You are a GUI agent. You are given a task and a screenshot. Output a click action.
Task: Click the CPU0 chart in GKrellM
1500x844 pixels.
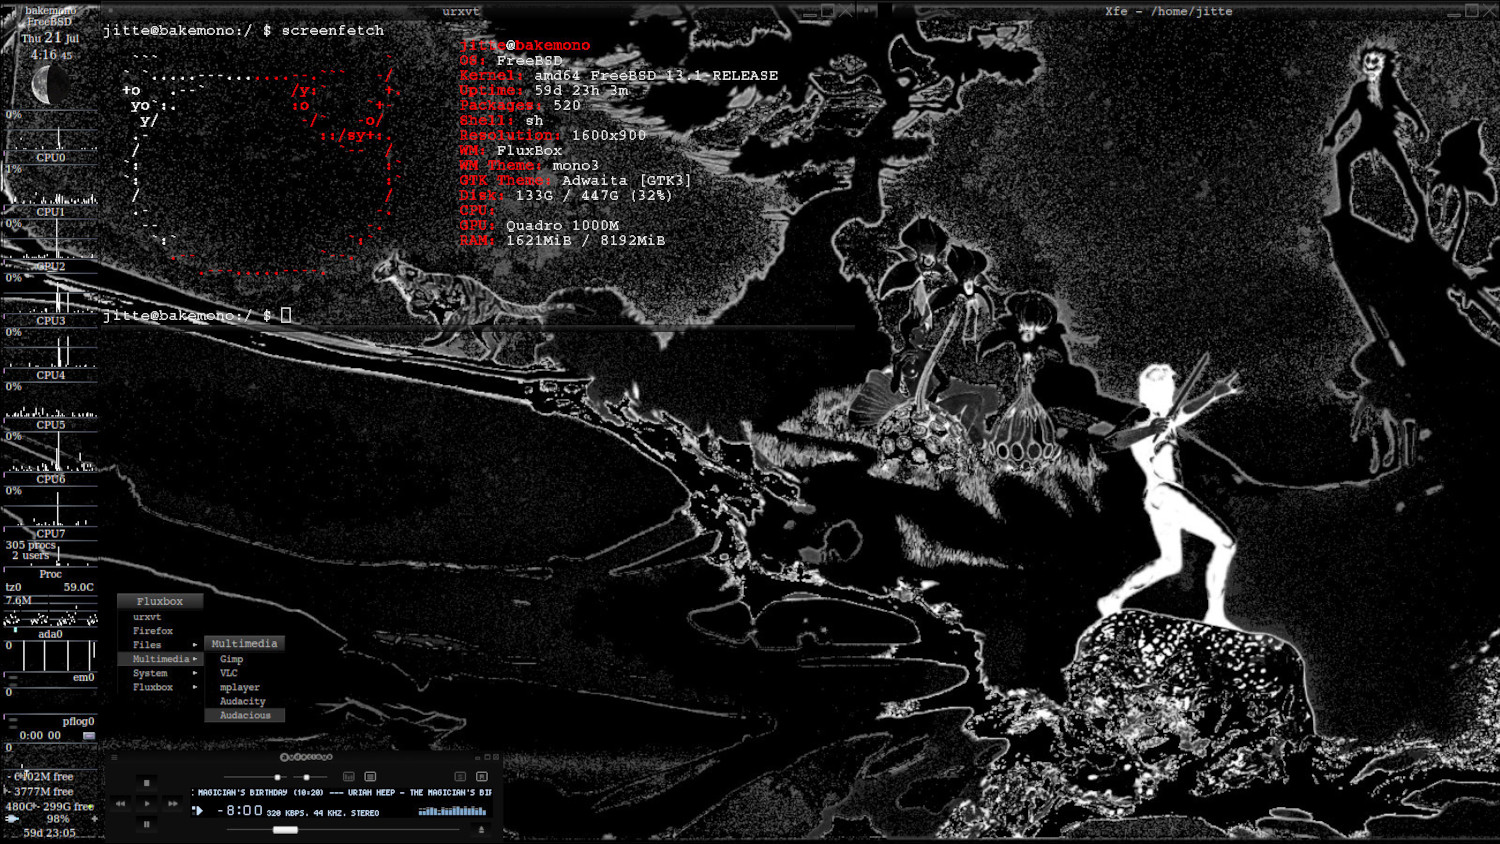click(50, 131)
